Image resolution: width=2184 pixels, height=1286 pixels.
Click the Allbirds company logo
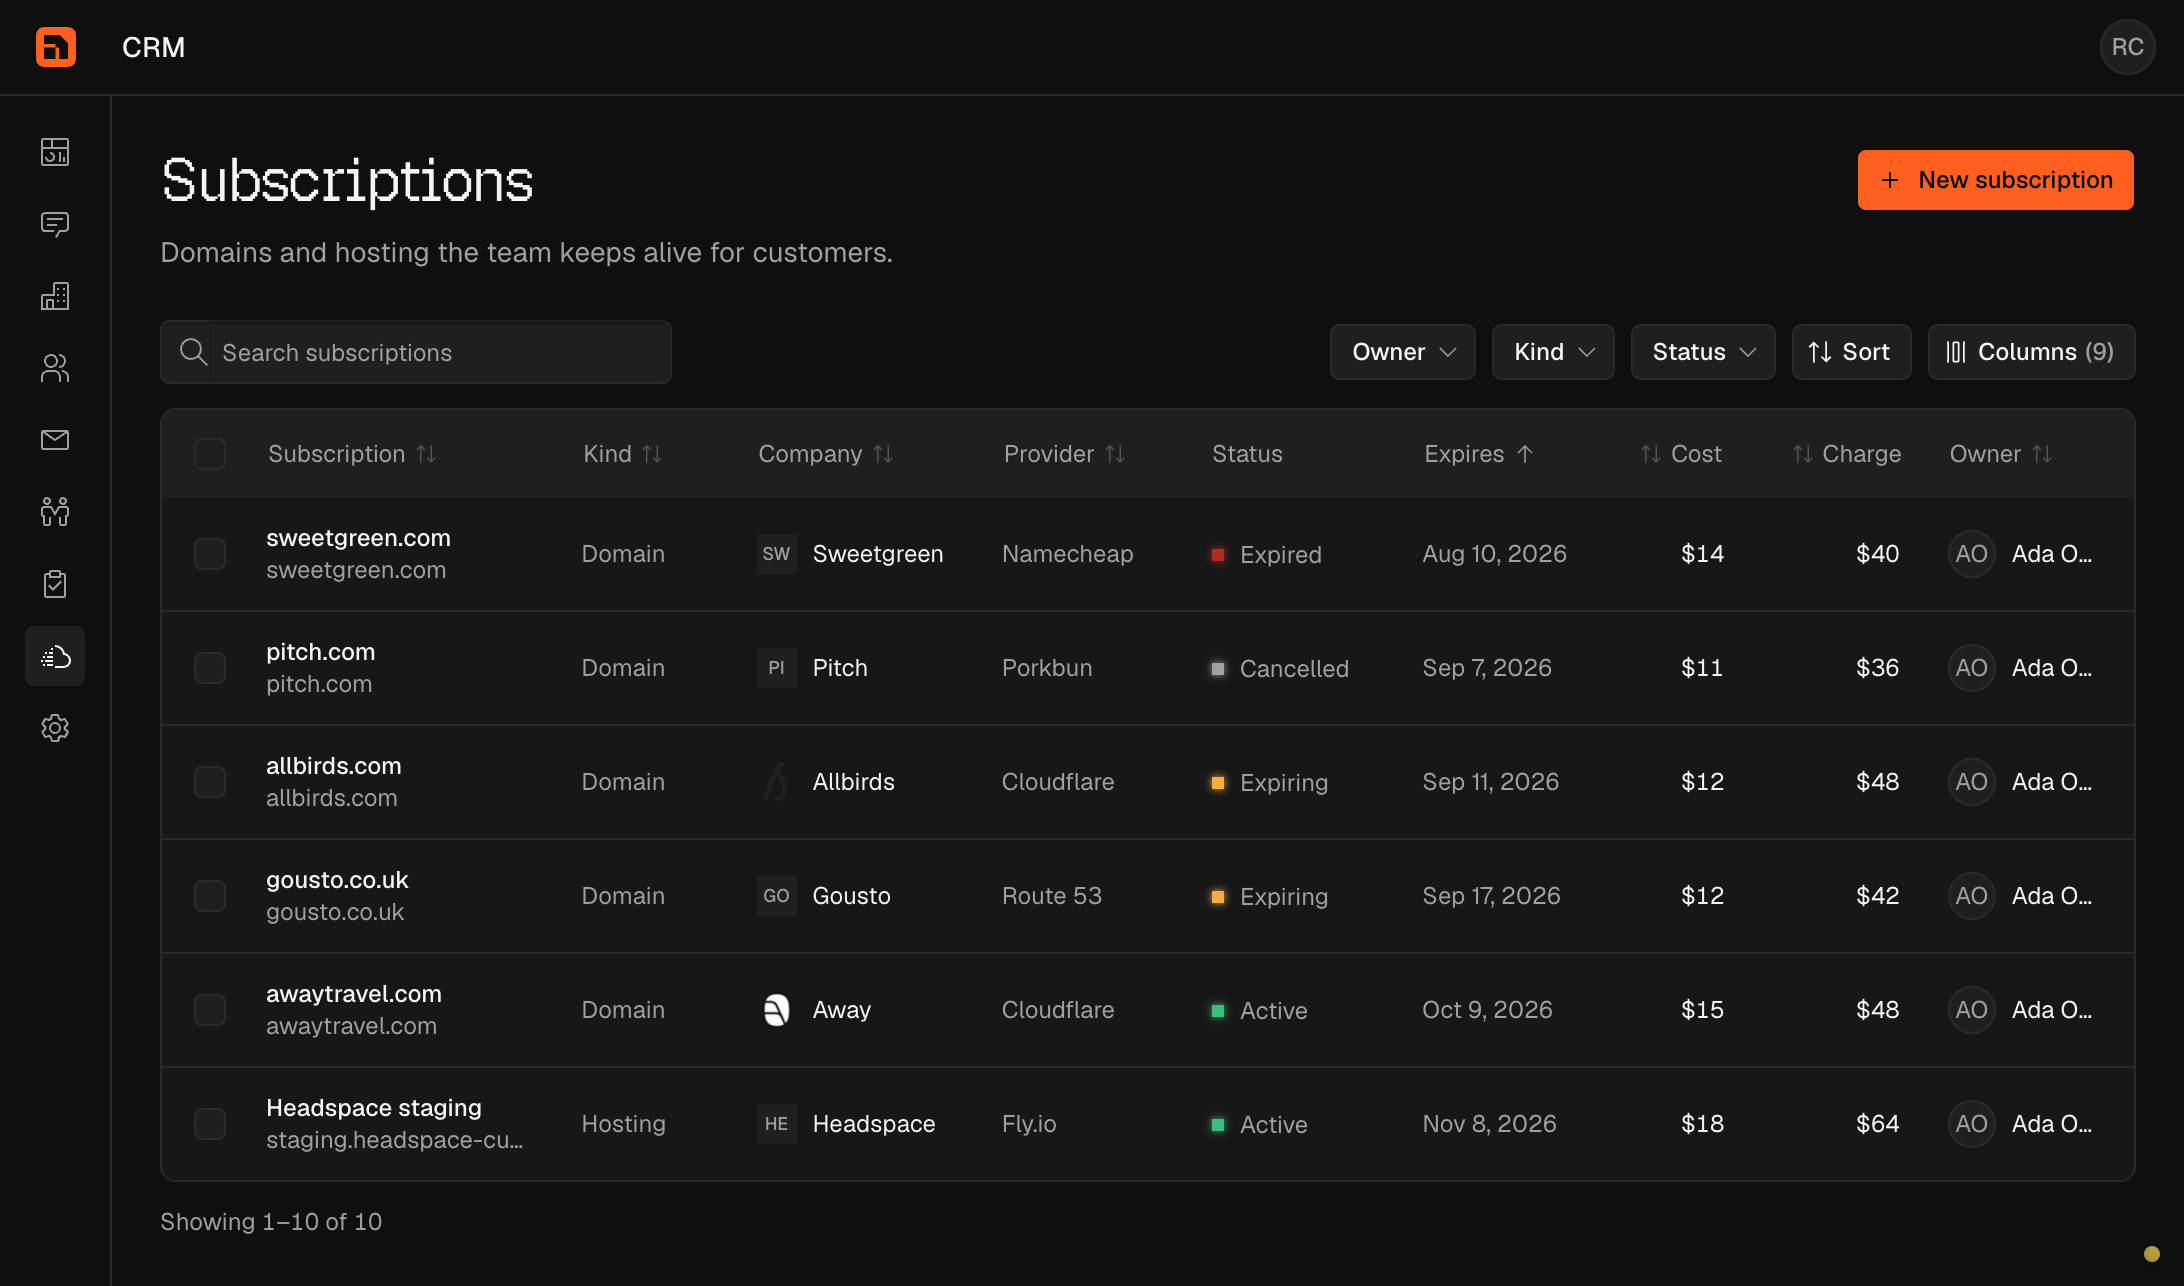[x=776, y=782]
